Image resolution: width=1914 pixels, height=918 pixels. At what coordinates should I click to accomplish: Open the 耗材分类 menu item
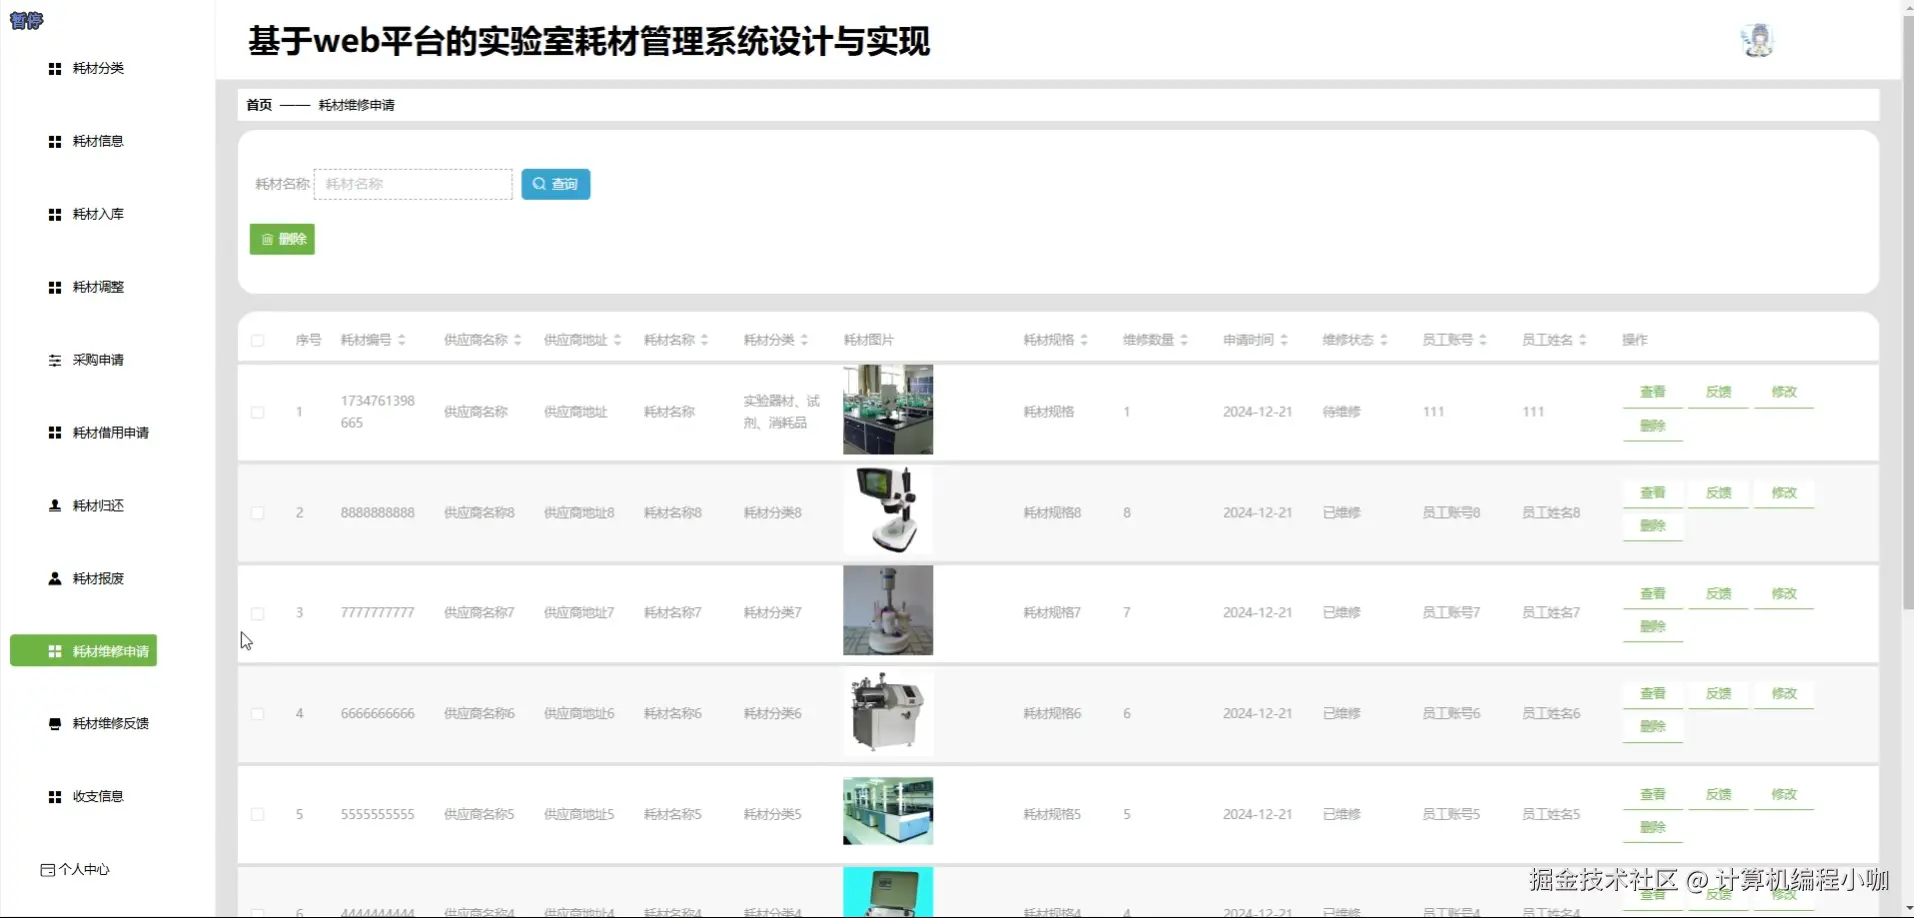98,69
